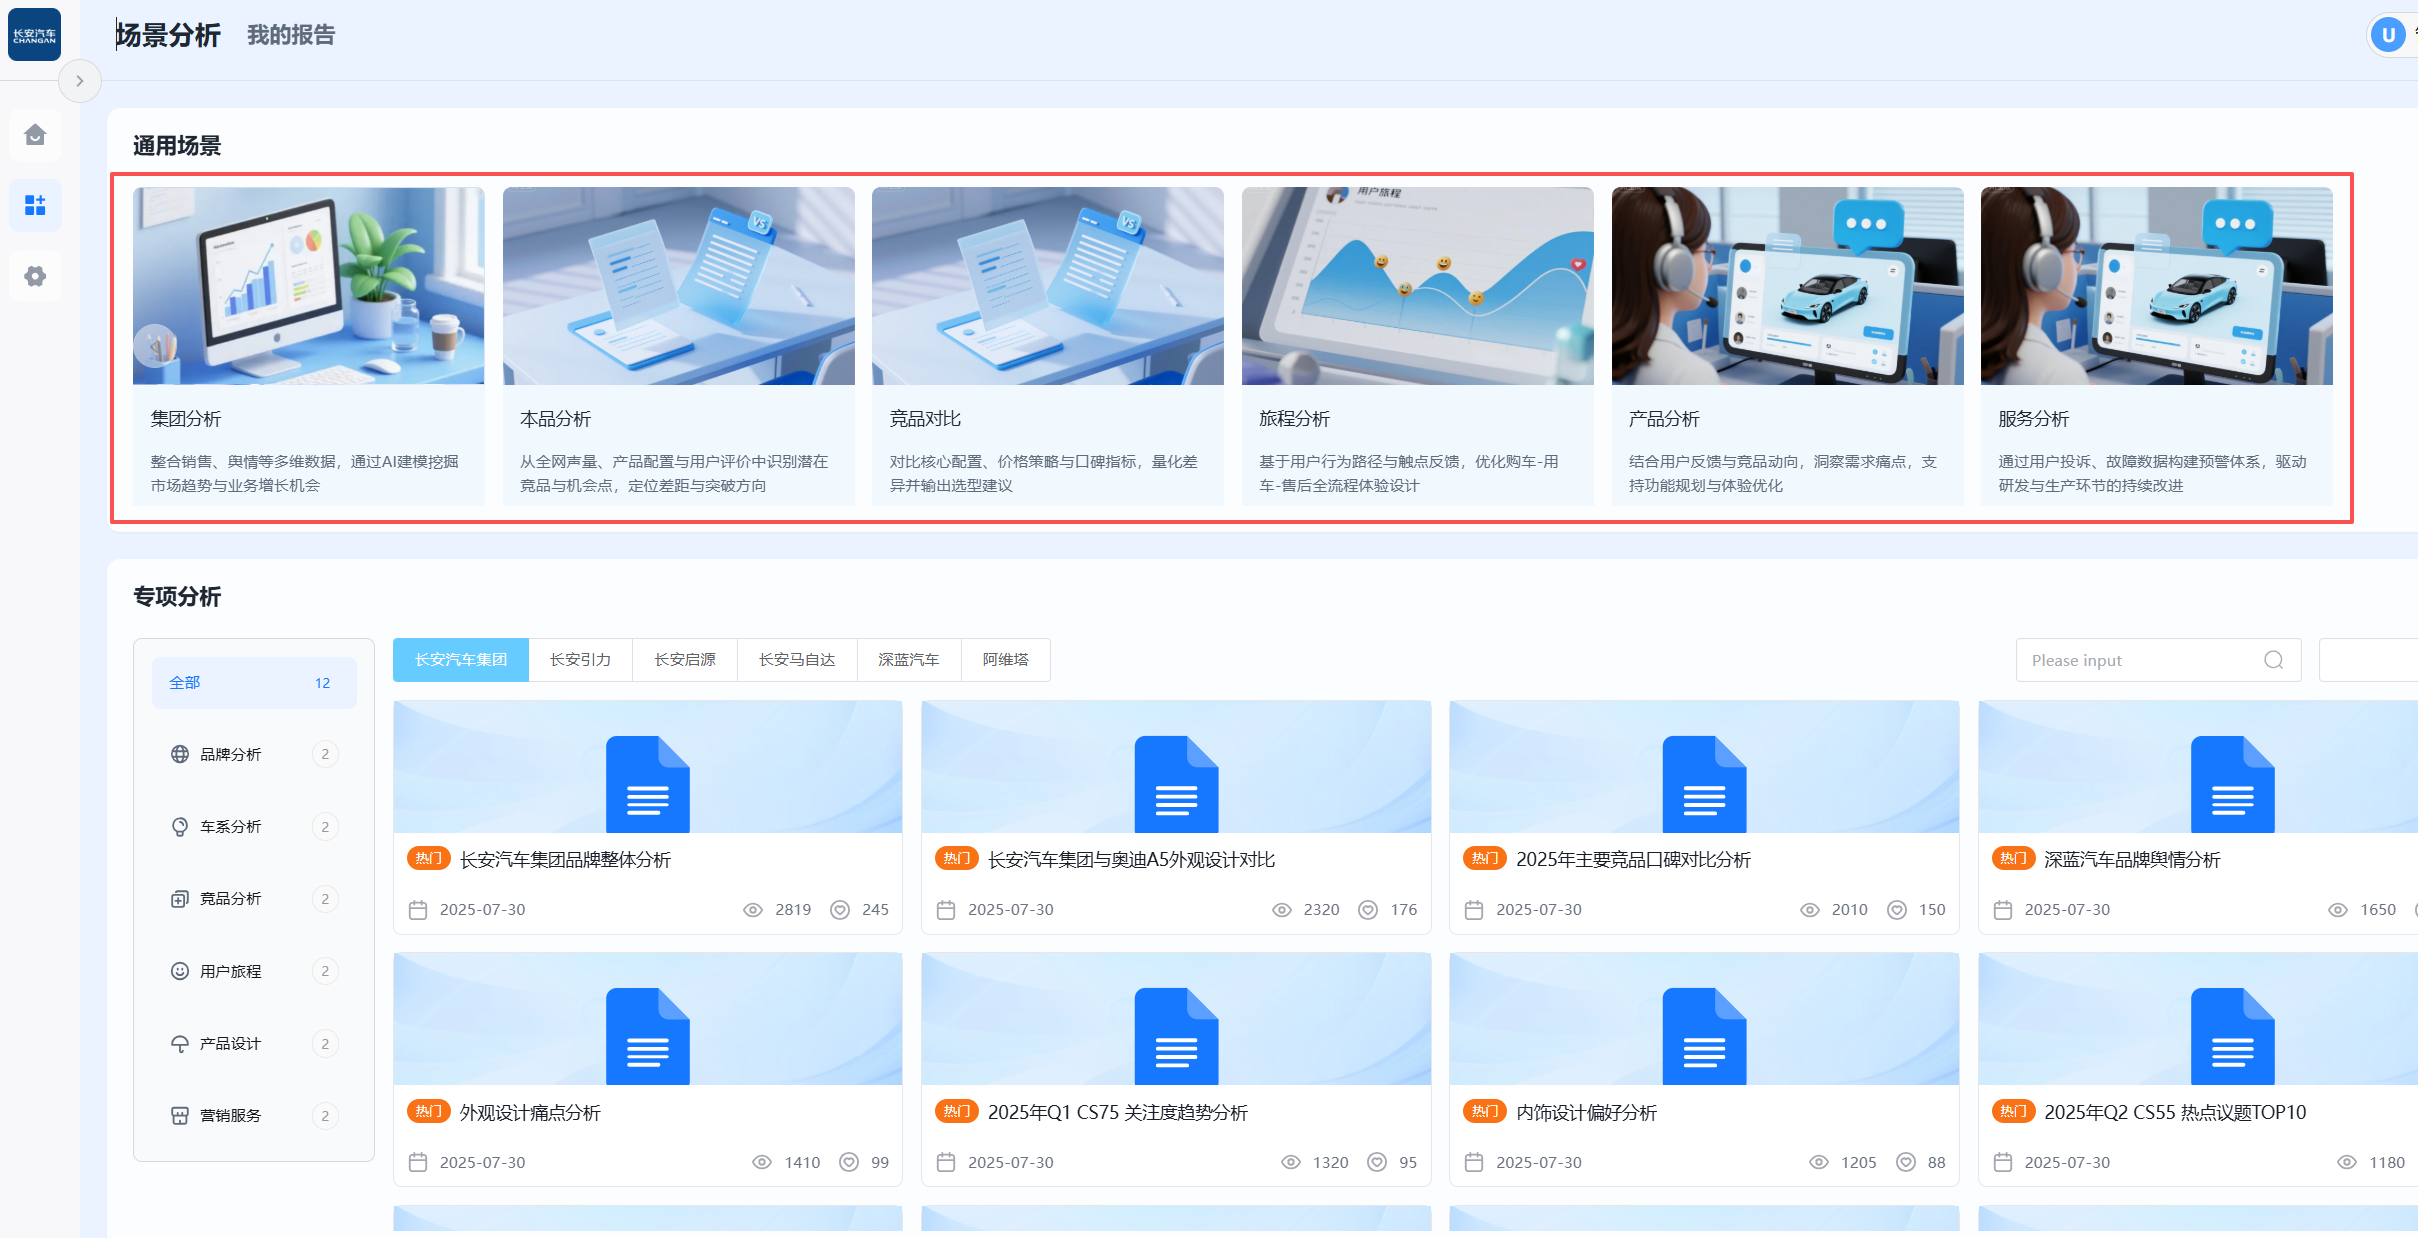Click the globe icon next to 品牌分析
Screen dimensions: 2418x1238
pyautogui.click(x=180, y=754)
